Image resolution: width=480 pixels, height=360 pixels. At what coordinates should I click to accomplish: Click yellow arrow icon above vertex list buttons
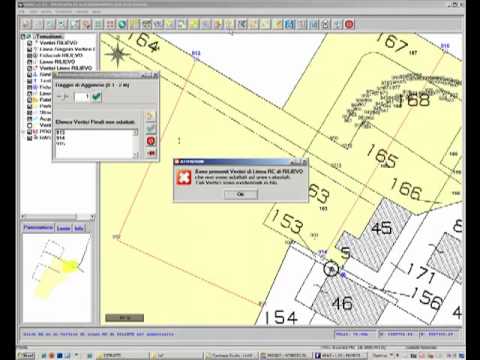point(151,116)
